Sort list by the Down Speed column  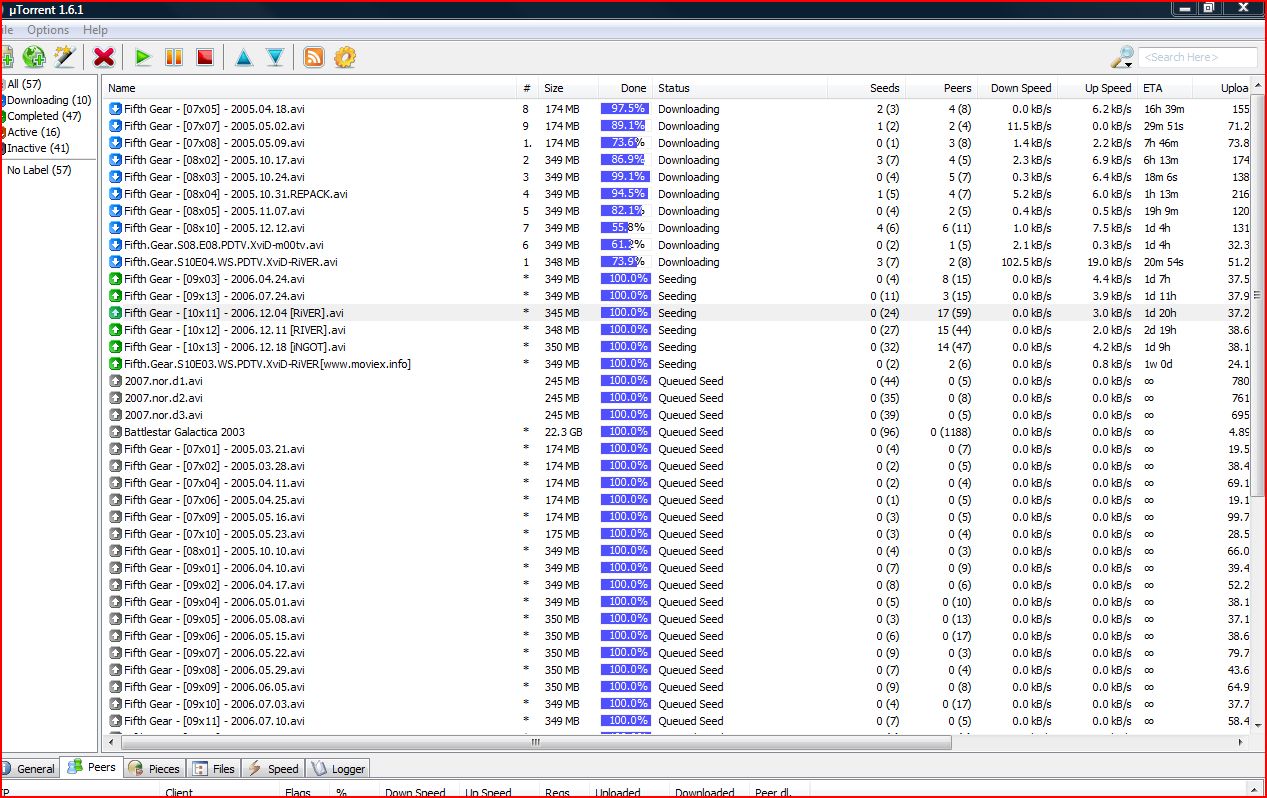pos(1020,88)
